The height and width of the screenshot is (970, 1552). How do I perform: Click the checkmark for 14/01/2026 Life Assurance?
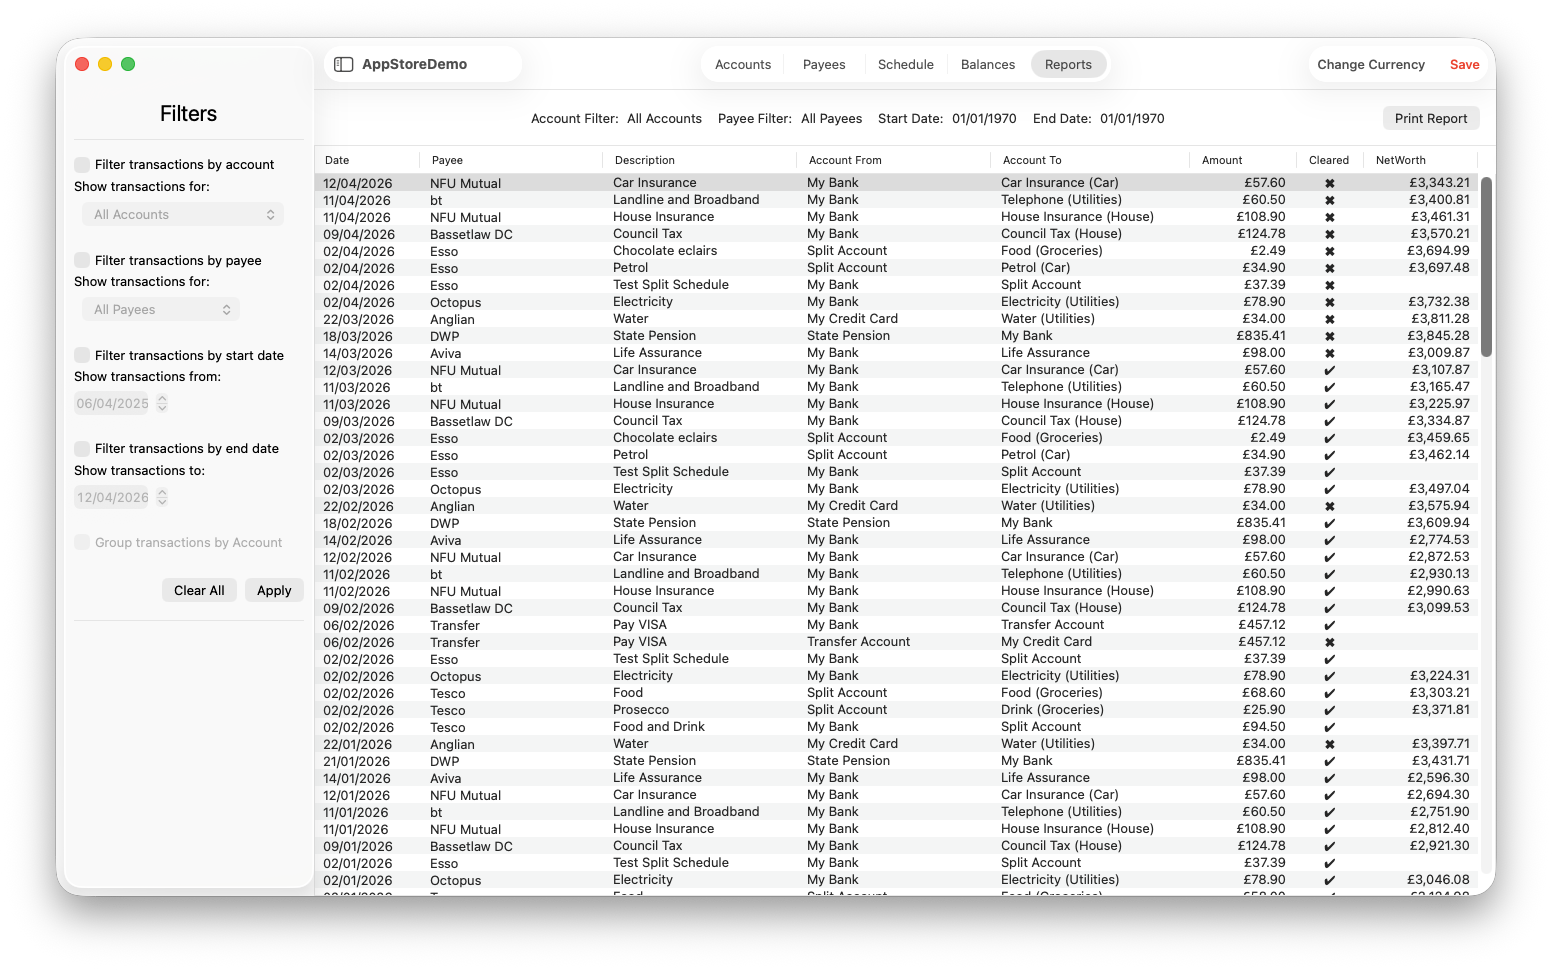coord(1330,778)
